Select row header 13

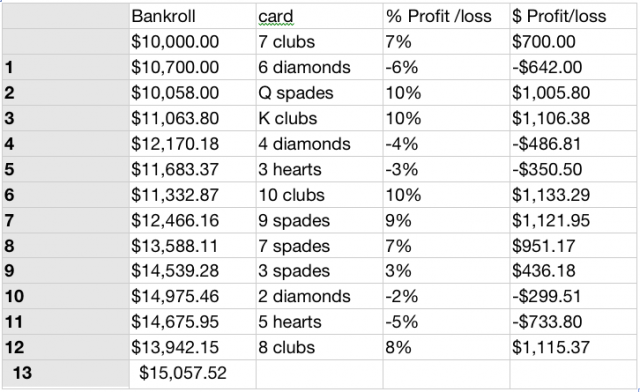pyautogui.click(x=66, y=373)
